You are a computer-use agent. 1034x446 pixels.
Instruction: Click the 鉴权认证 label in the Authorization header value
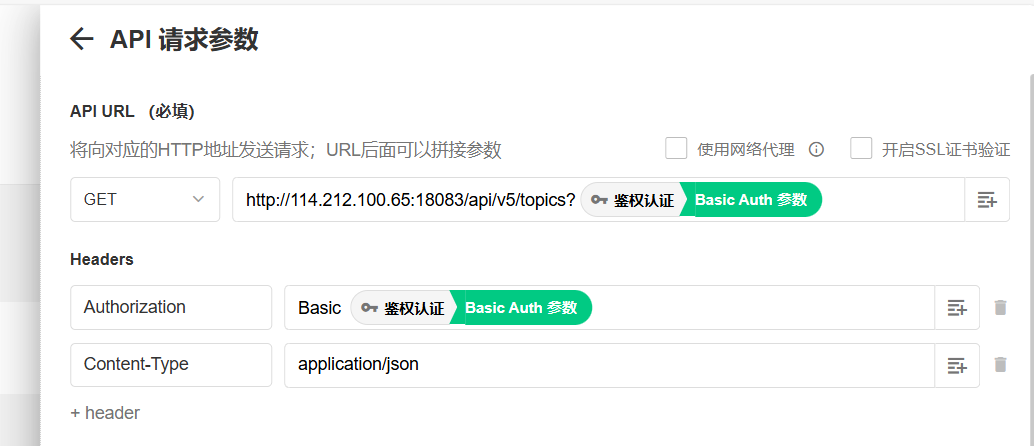[414, 308]
